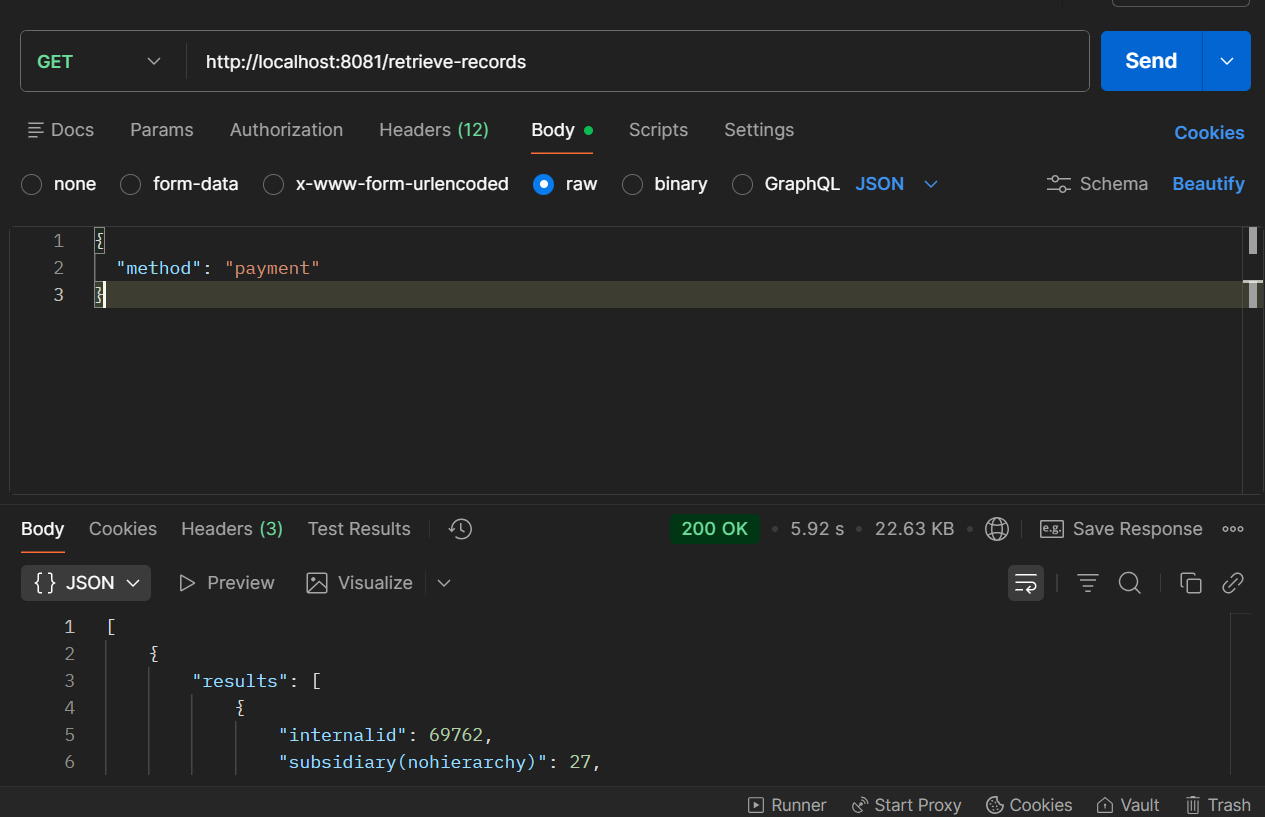This screenshot has height=817, width=1265.
Task: Copy response body with copy icon
Action: [x=1190, y=583]
